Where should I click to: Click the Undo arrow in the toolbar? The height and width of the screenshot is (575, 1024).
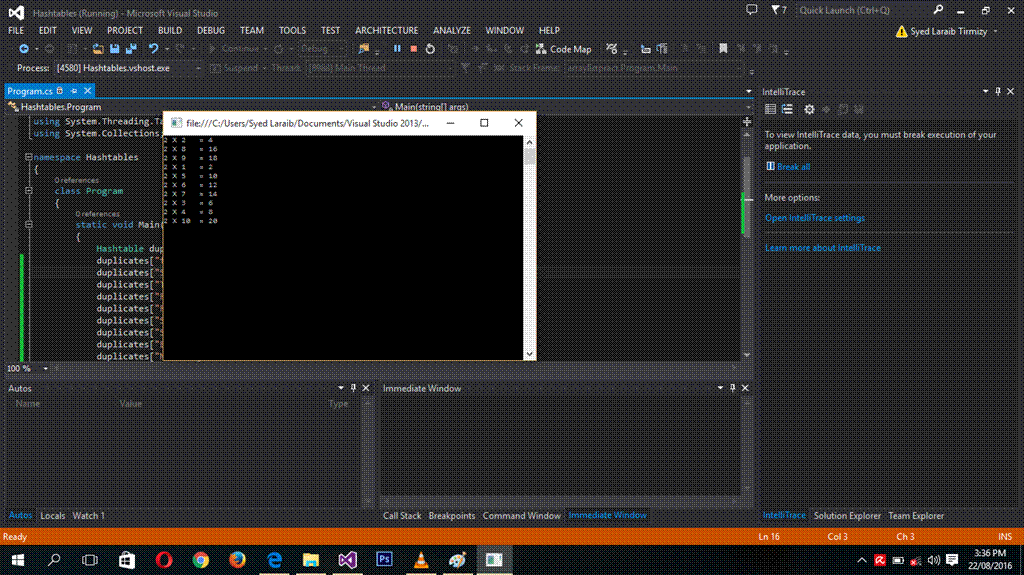[x=154, y=48]
